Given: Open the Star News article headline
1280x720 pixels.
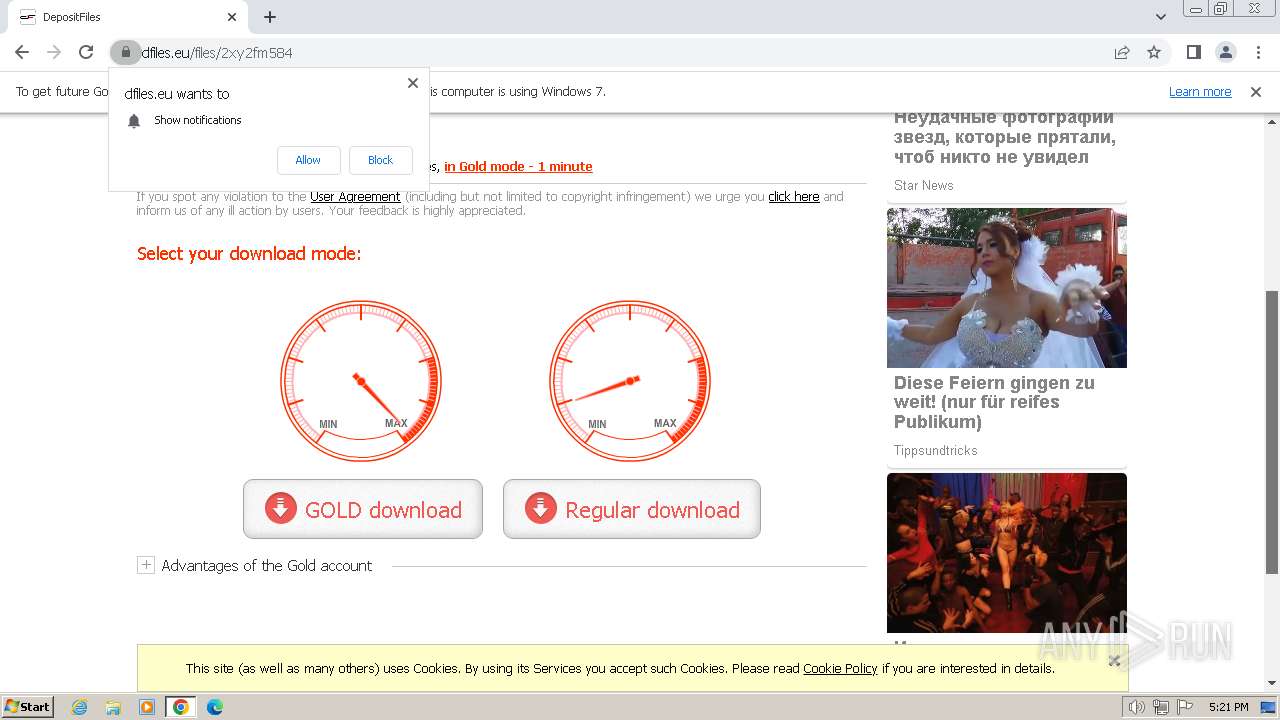Looking at the screenshot, I should point(1005,137).
